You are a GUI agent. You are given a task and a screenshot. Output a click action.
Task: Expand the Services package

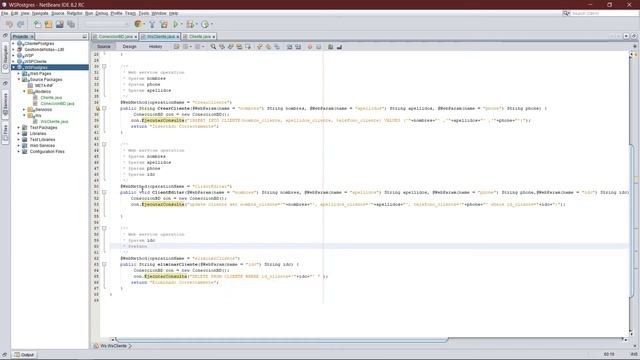(x=24, y=109)
